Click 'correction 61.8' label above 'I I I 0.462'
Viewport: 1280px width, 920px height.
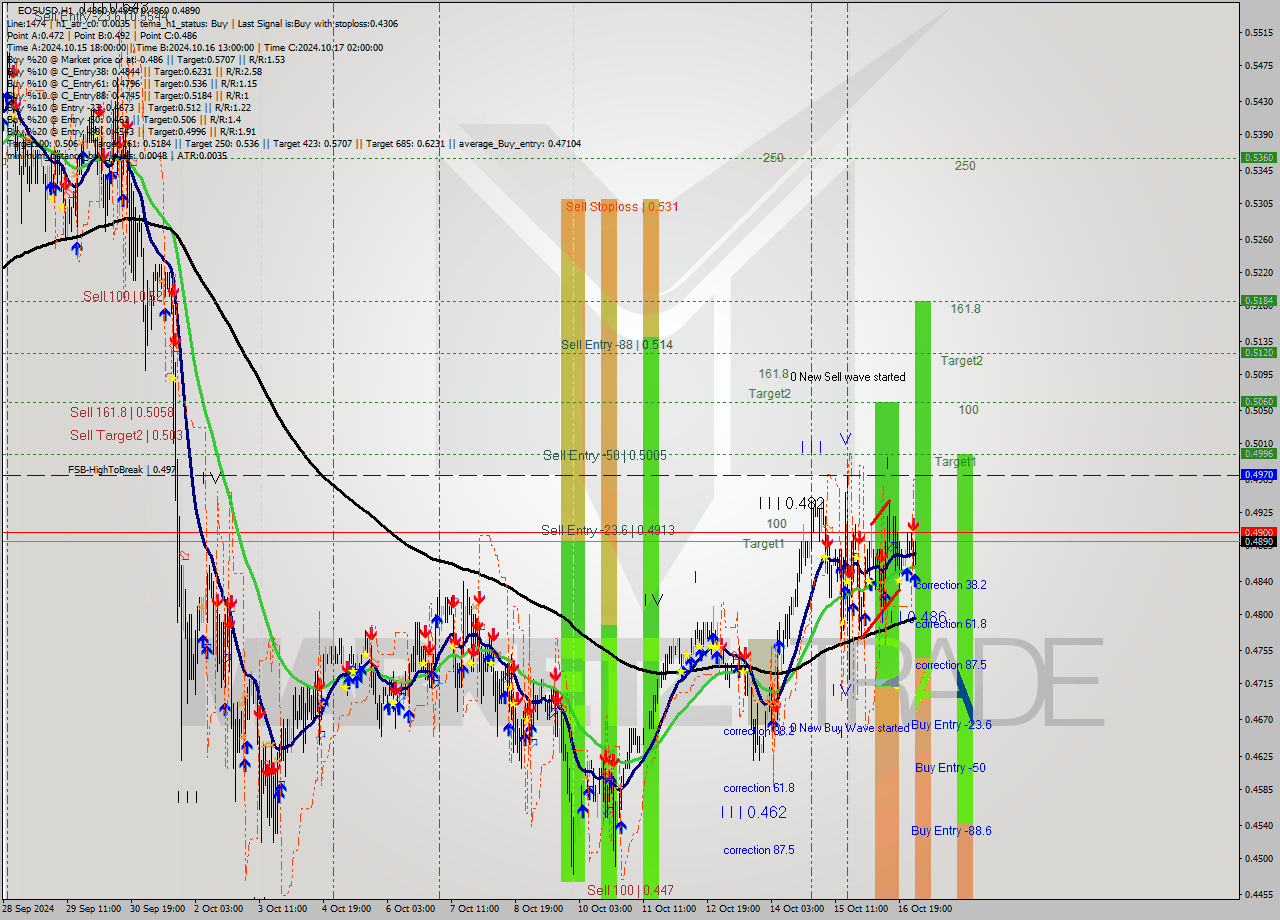759,788
